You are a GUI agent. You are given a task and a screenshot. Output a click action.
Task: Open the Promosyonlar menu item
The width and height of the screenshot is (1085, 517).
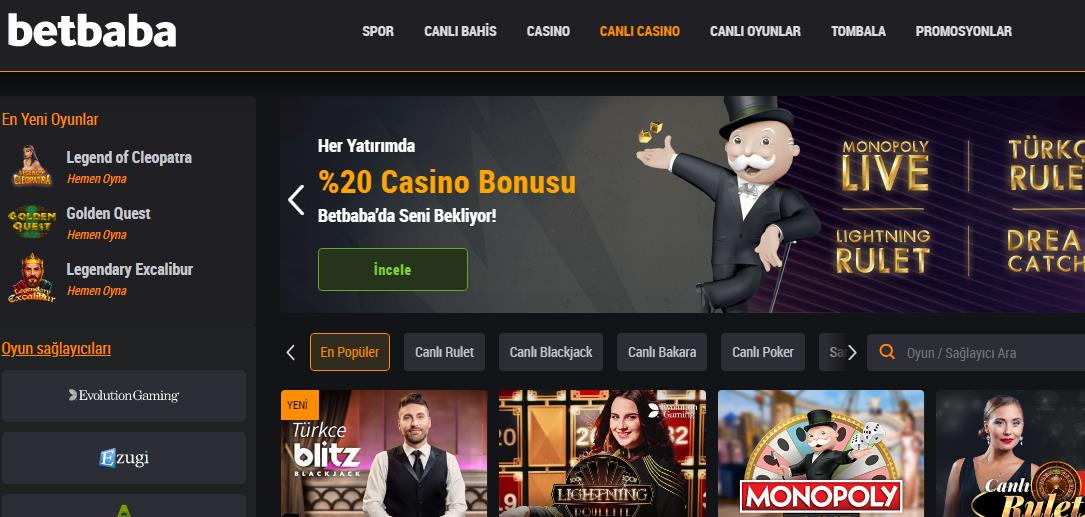pos(963,31)
